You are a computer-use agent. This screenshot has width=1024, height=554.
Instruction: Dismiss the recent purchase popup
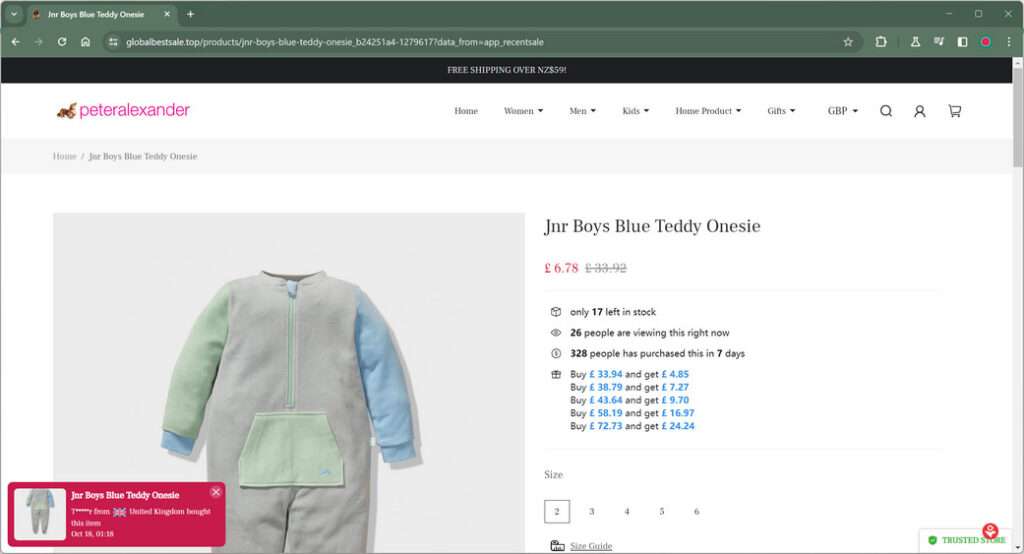pos(216,492)
